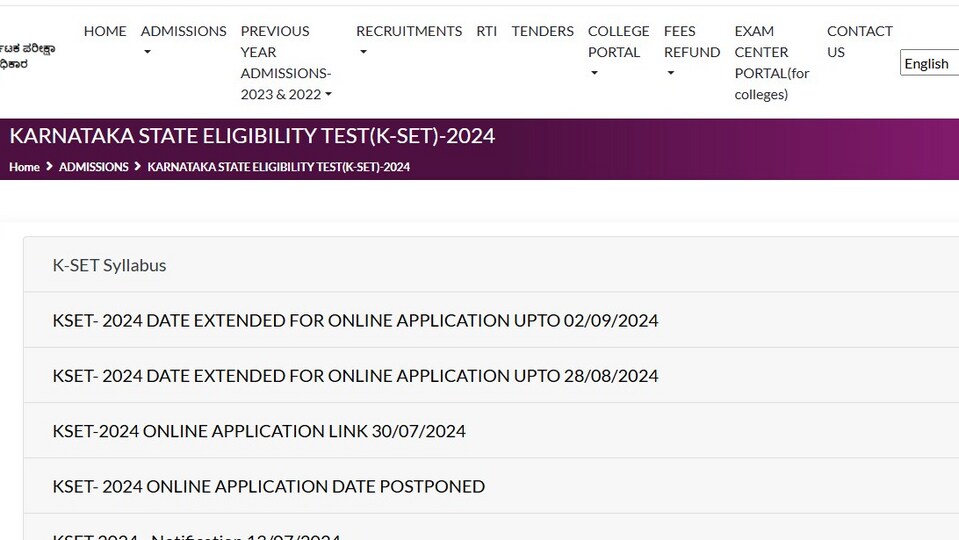The image size is (959, 540).
Task: Open the RTI menu item
Action: click(487, 31)
